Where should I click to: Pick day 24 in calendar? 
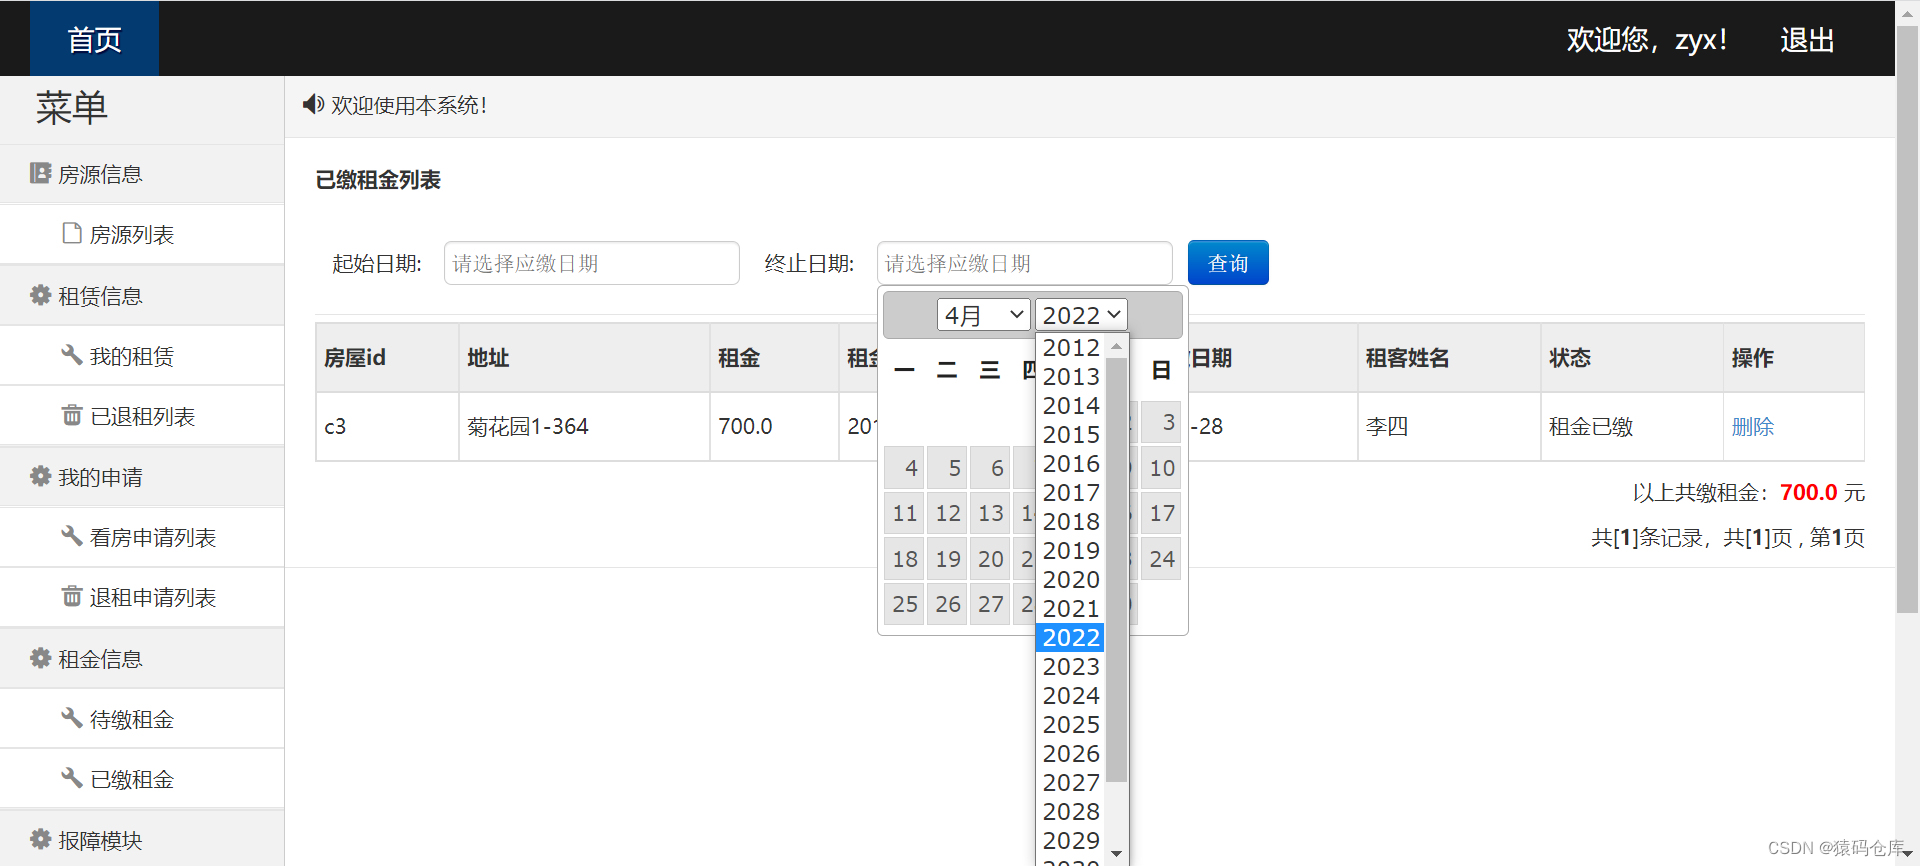coord(1161,559)
